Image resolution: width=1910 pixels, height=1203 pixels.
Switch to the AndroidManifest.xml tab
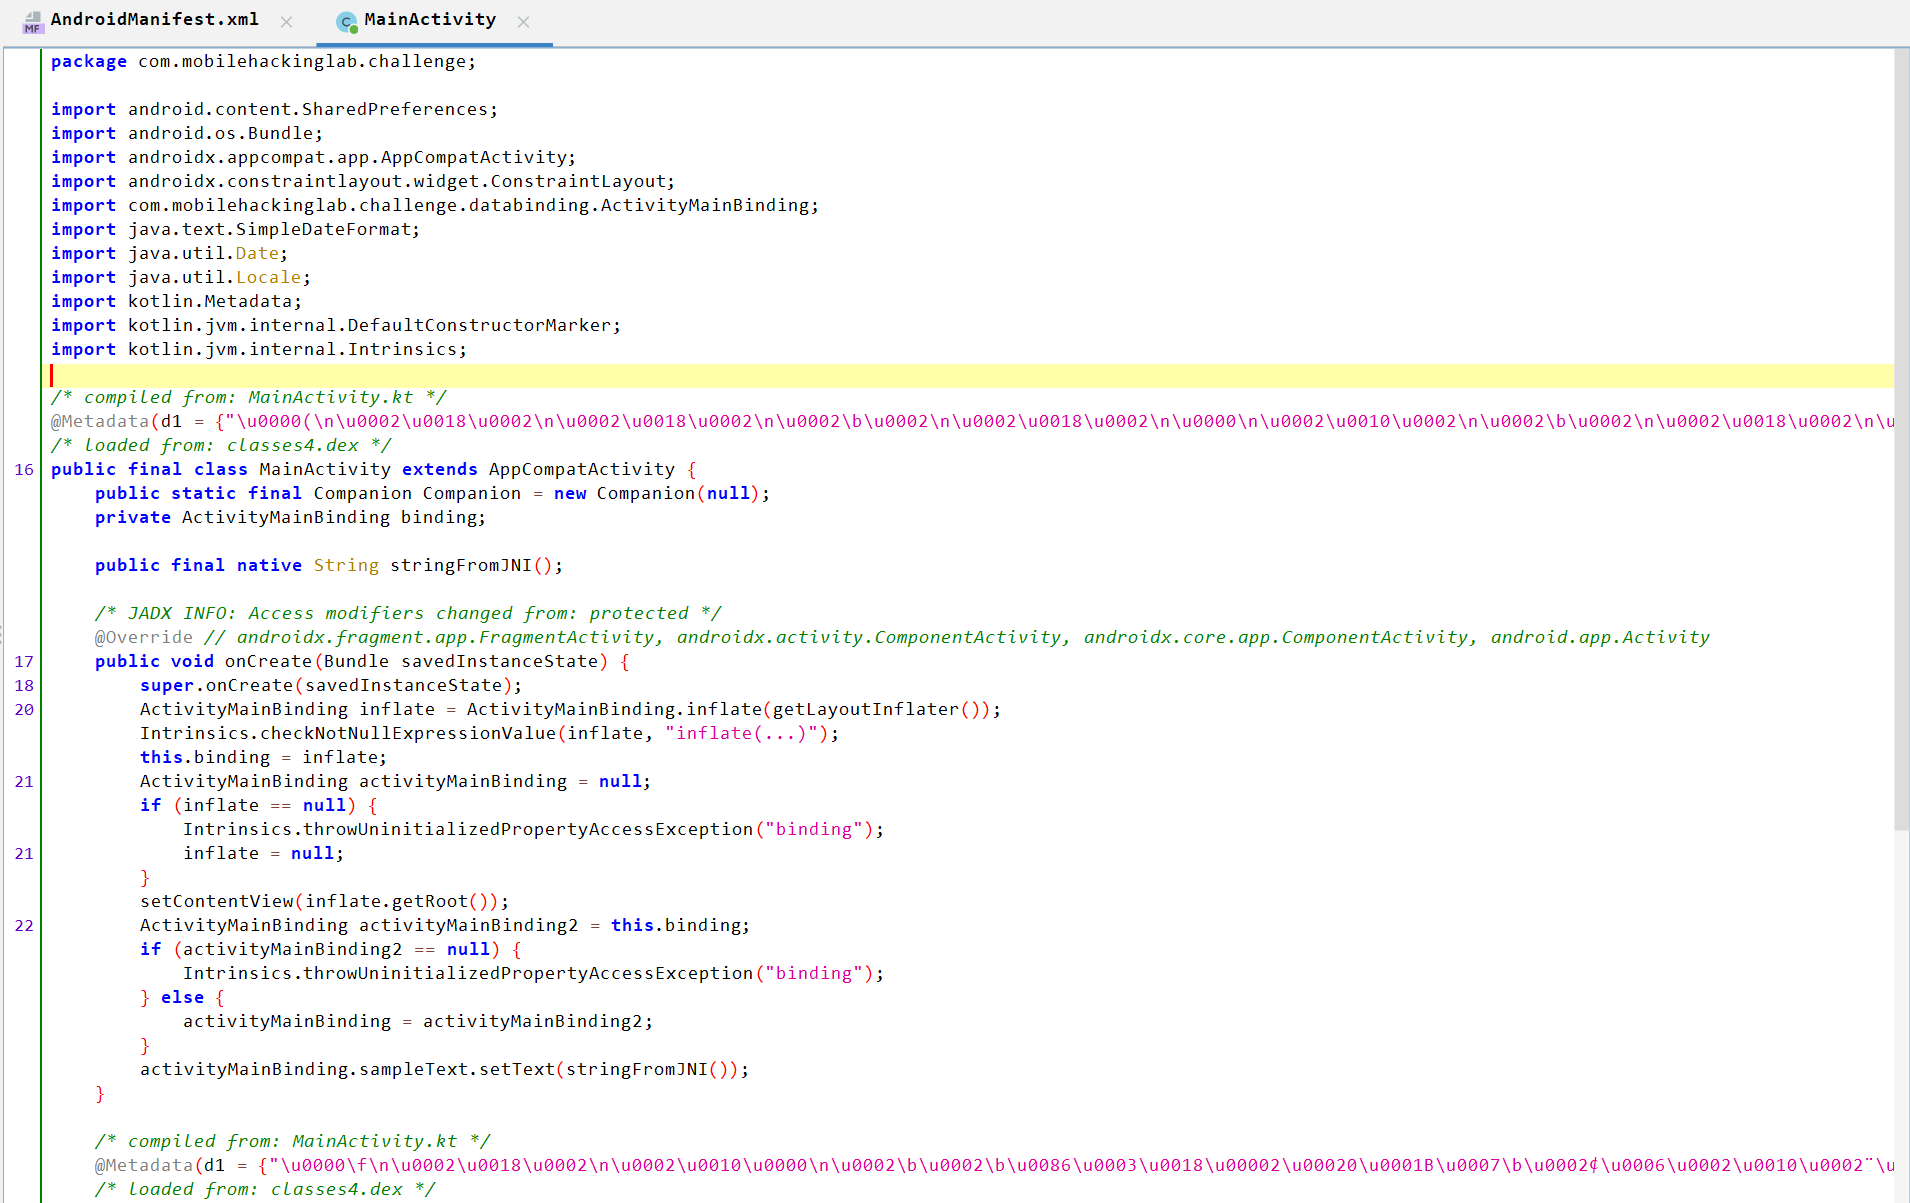click(x=154, y=20)
